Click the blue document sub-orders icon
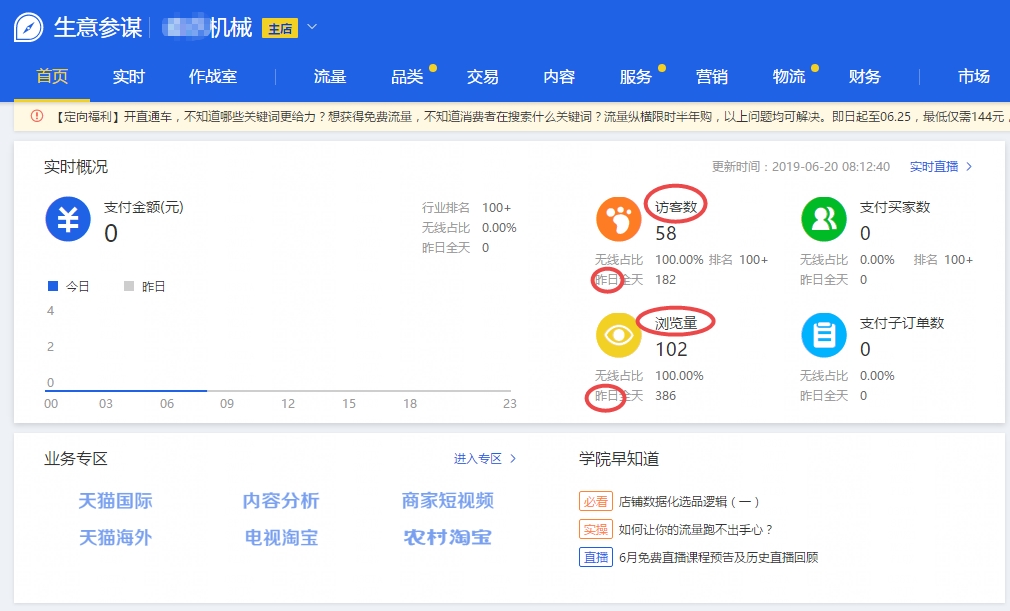The width and height of the screenshot is (1010, 611). [x=824, y=335]
